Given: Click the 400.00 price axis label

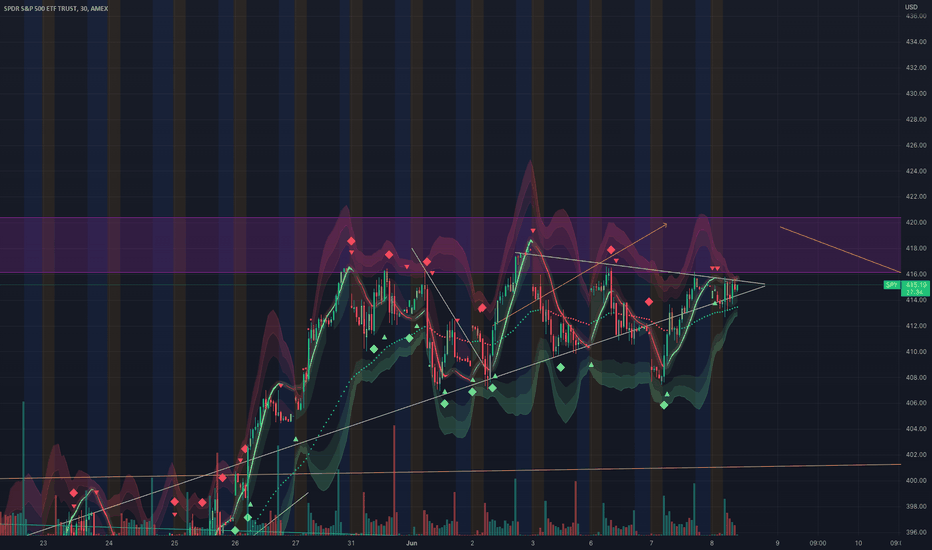Looking at the screenshot, I should pyautogui.click(x=916, y=480).
